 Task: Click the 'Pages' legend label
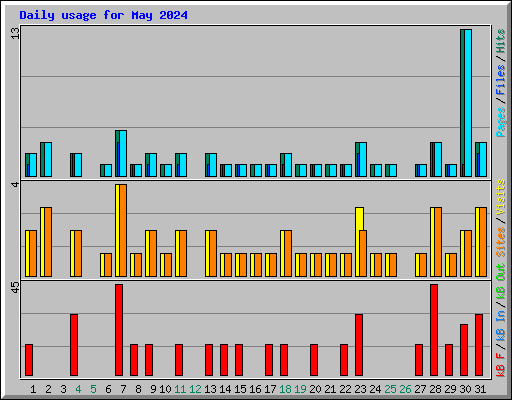(501, 122)
